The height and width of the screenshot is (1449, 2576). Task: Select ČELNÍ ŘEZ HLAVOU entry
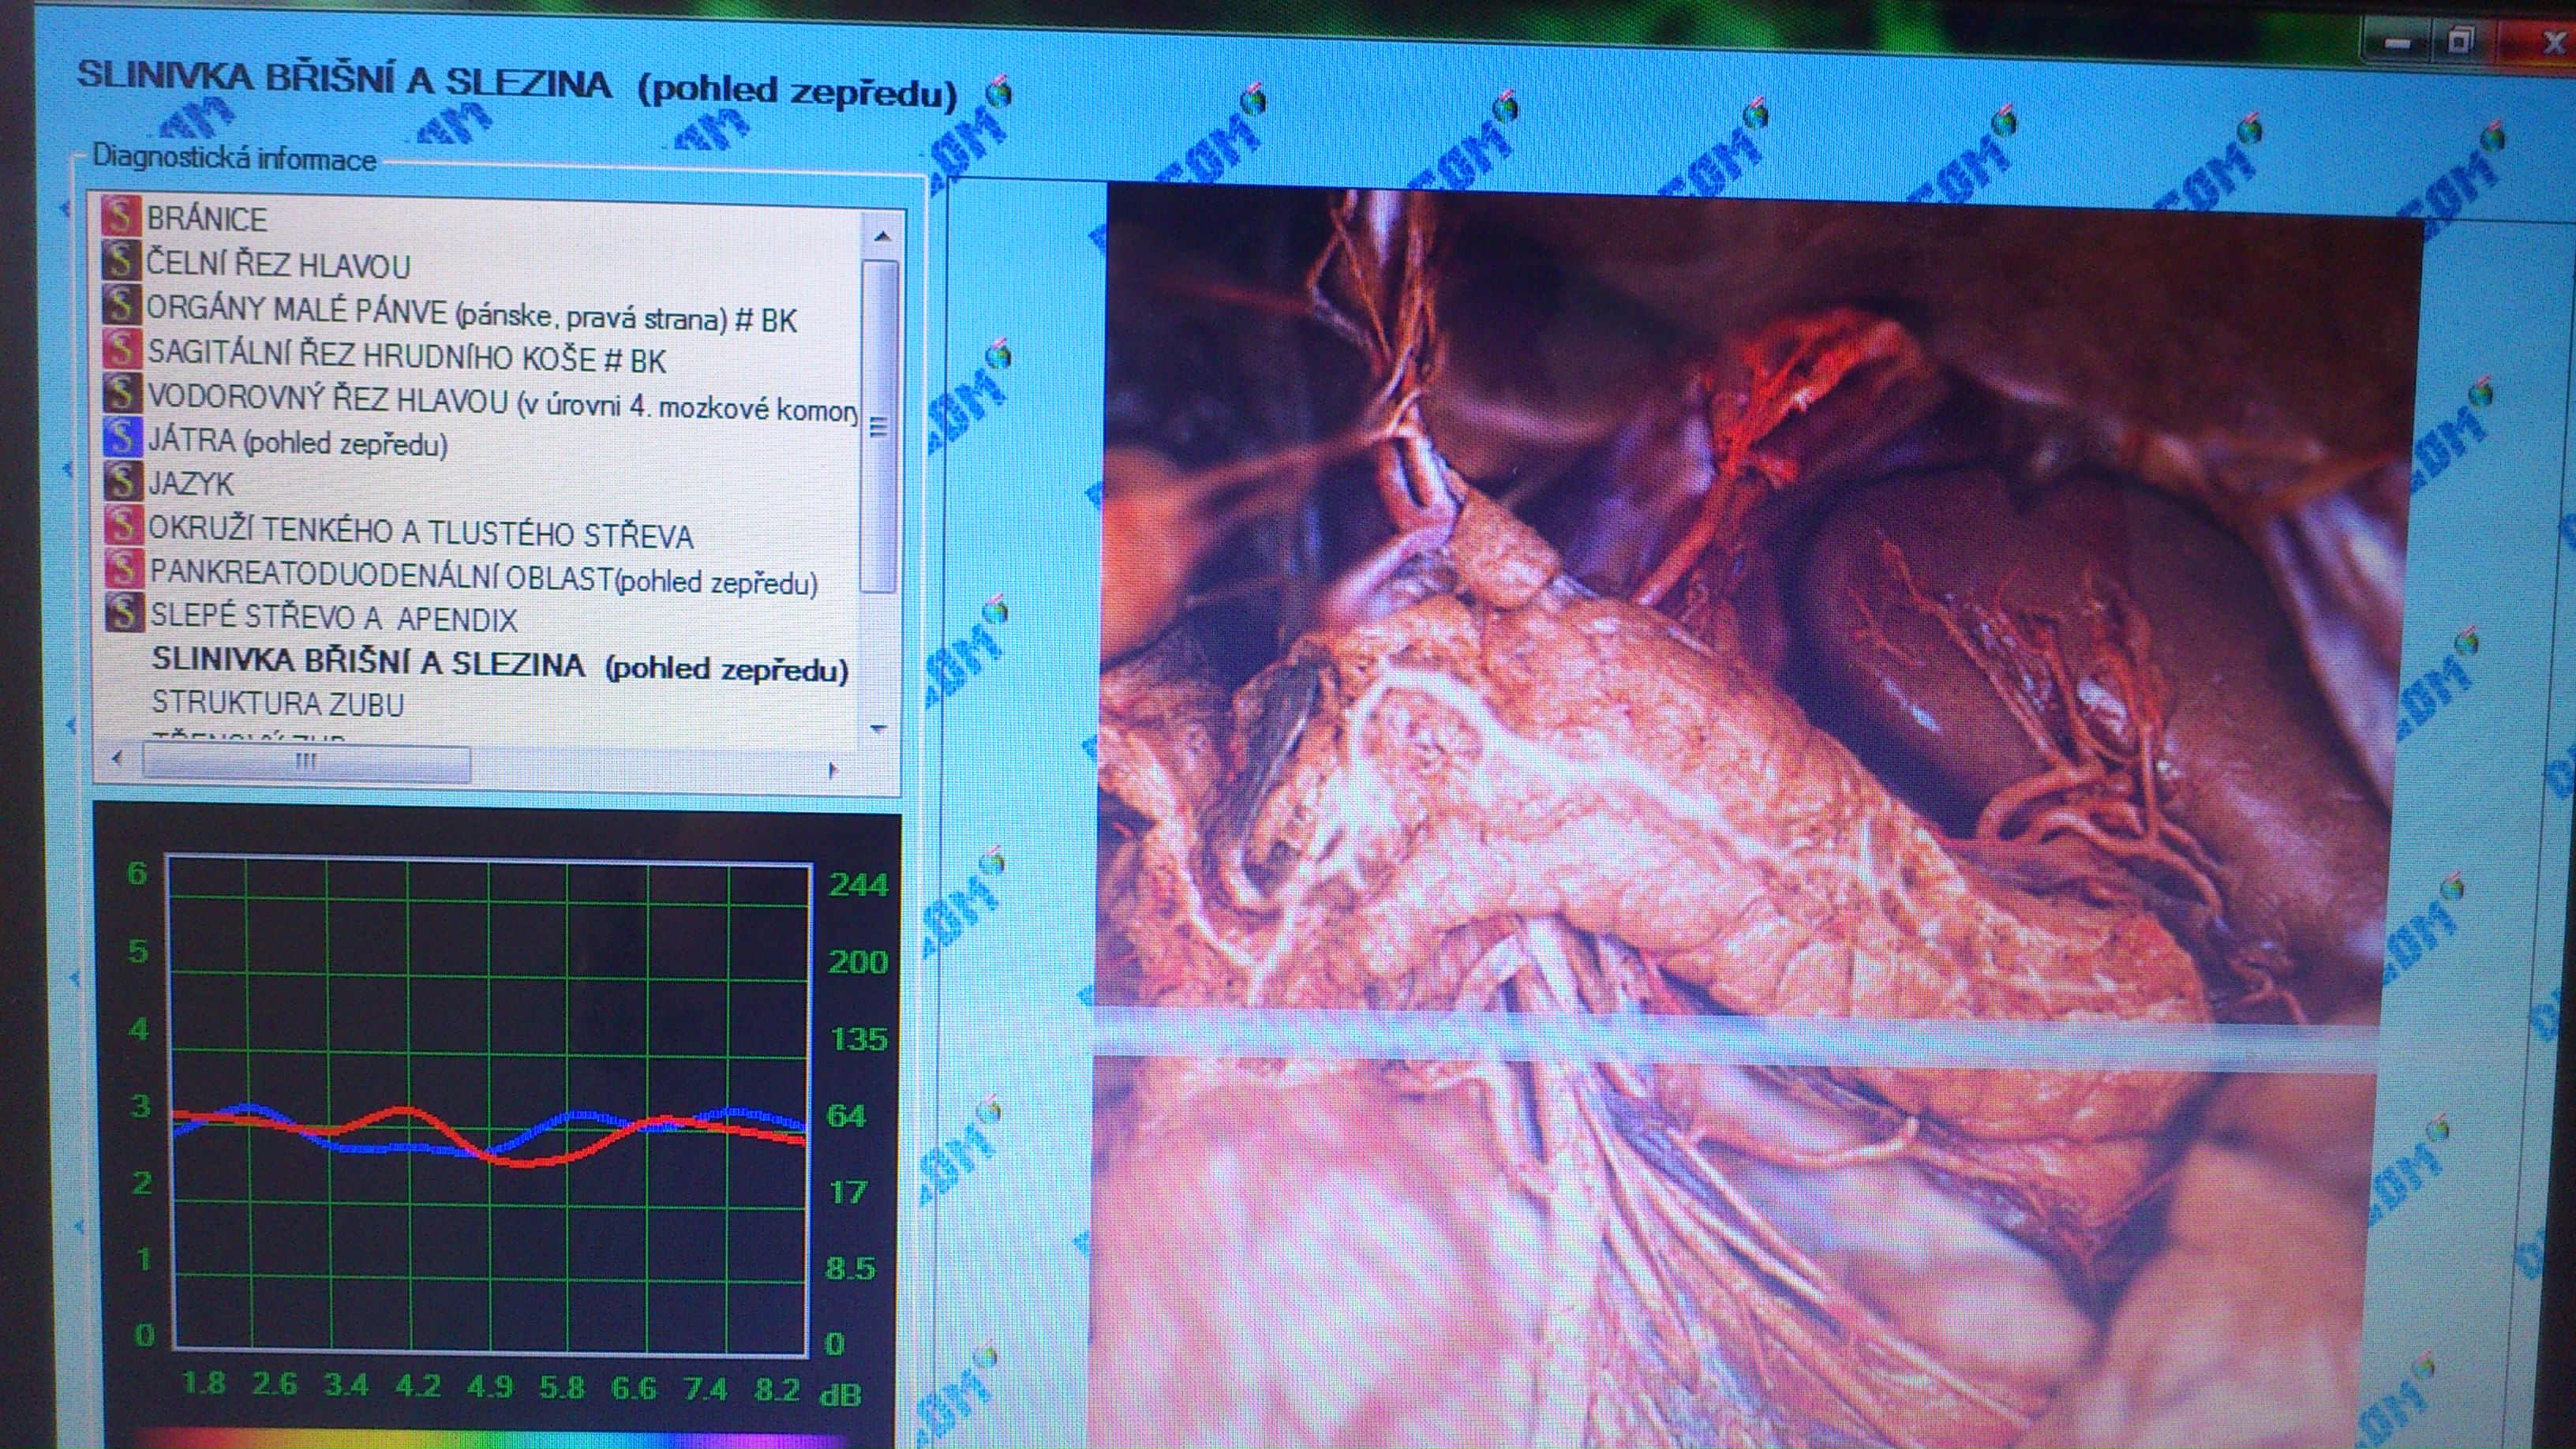click(x=278, y=265)
